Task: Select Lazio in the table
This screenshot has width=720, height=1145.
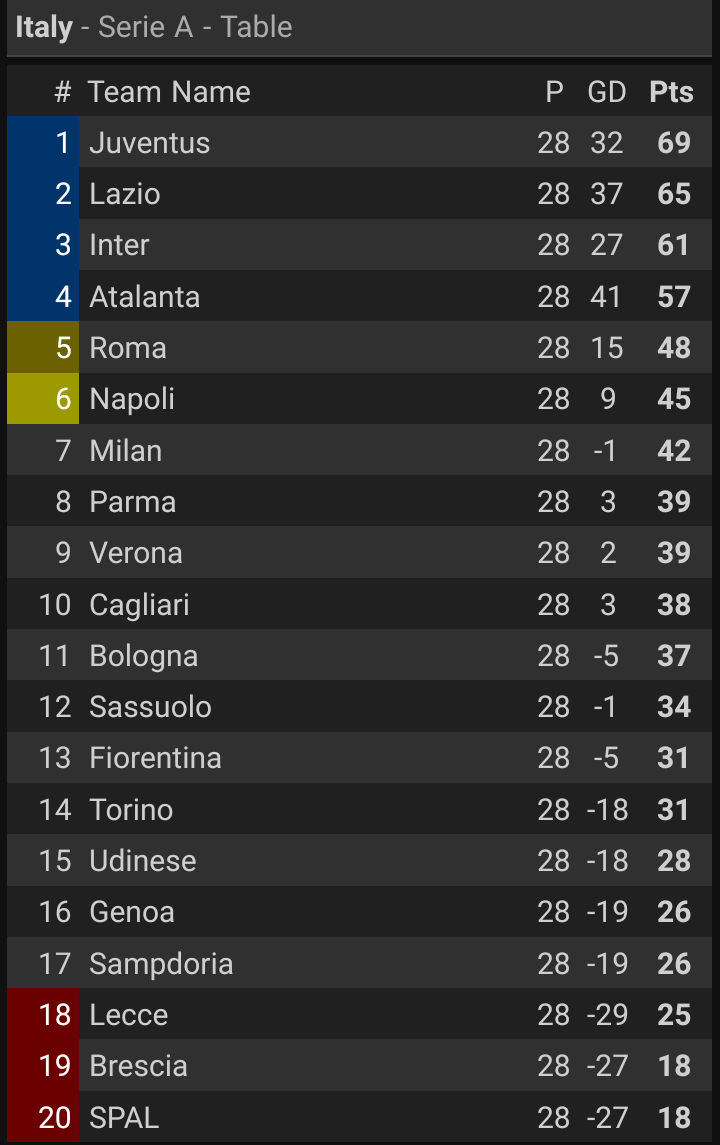Action: [x=125, y=194]
